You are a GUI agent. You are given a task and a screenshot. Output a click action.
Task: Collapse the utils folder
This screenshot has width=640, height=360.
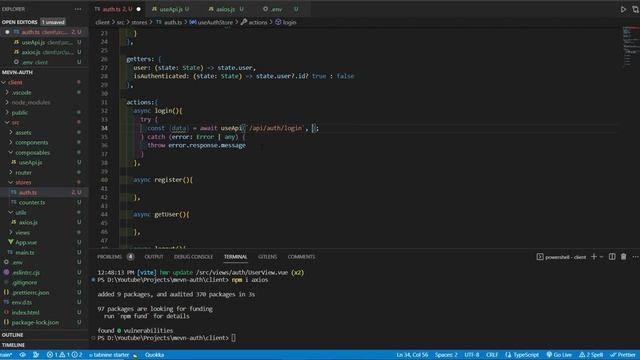tap(20, 213)
